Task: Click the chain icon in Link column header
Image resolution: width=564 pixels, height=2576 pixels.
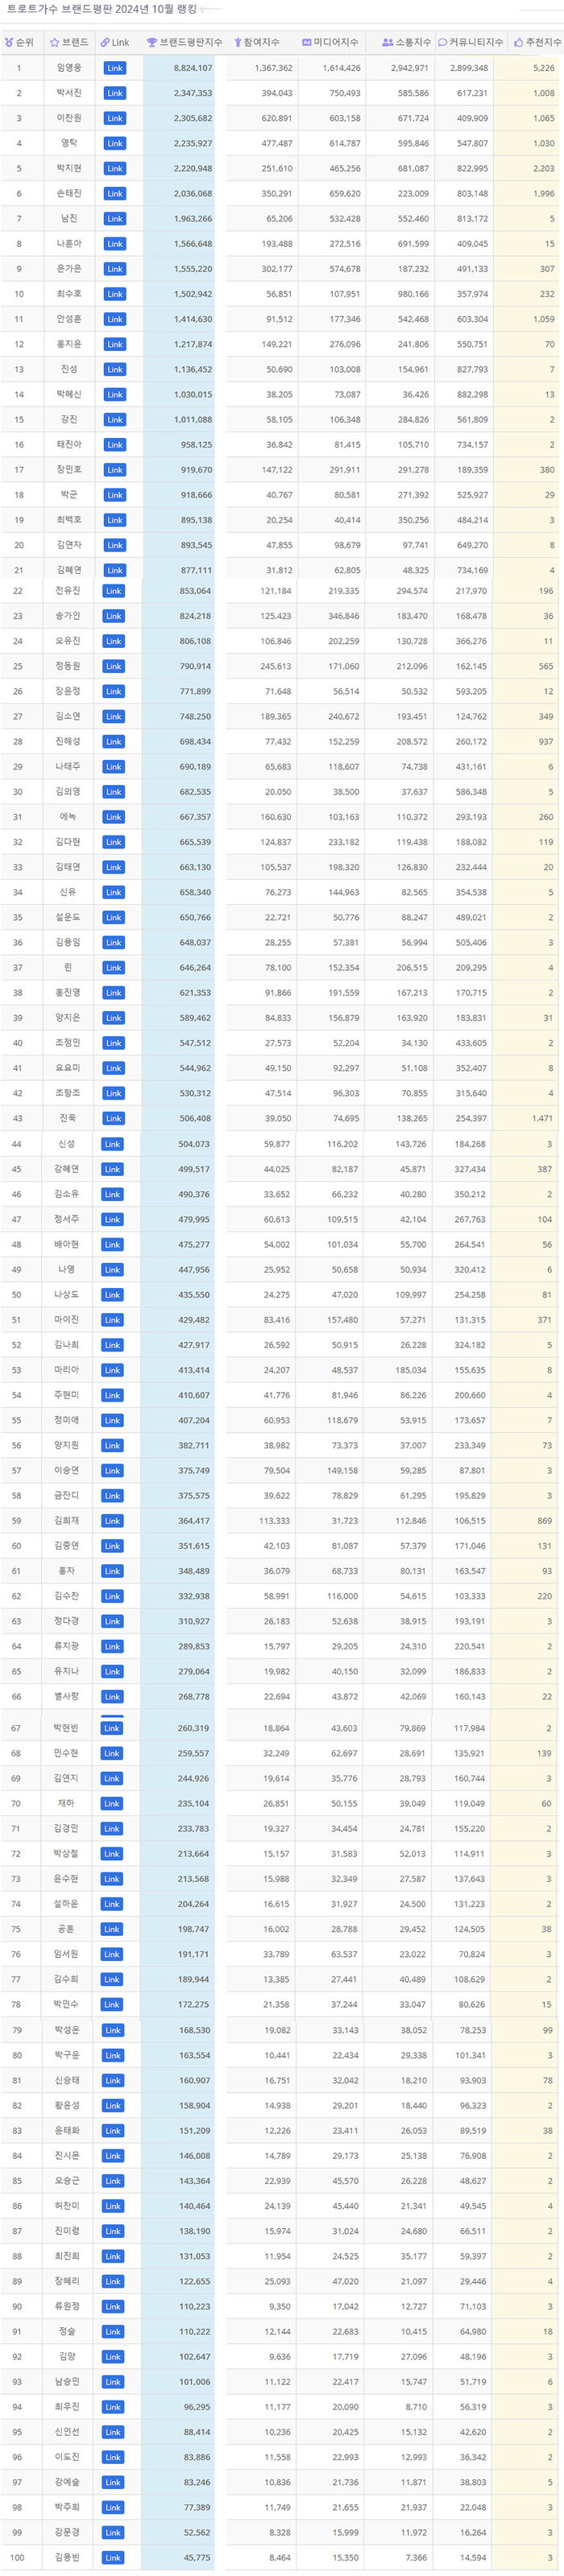Action: [105, 42]
